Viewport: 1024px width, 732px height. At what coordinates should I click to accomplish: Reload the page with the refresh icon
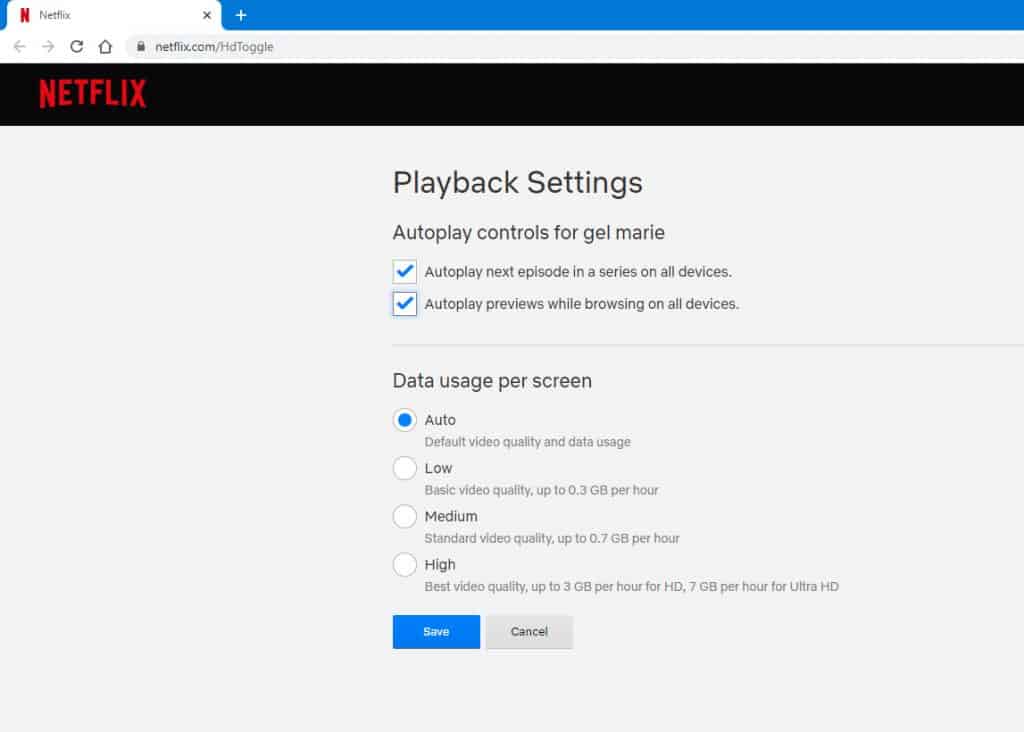point(76,45)
